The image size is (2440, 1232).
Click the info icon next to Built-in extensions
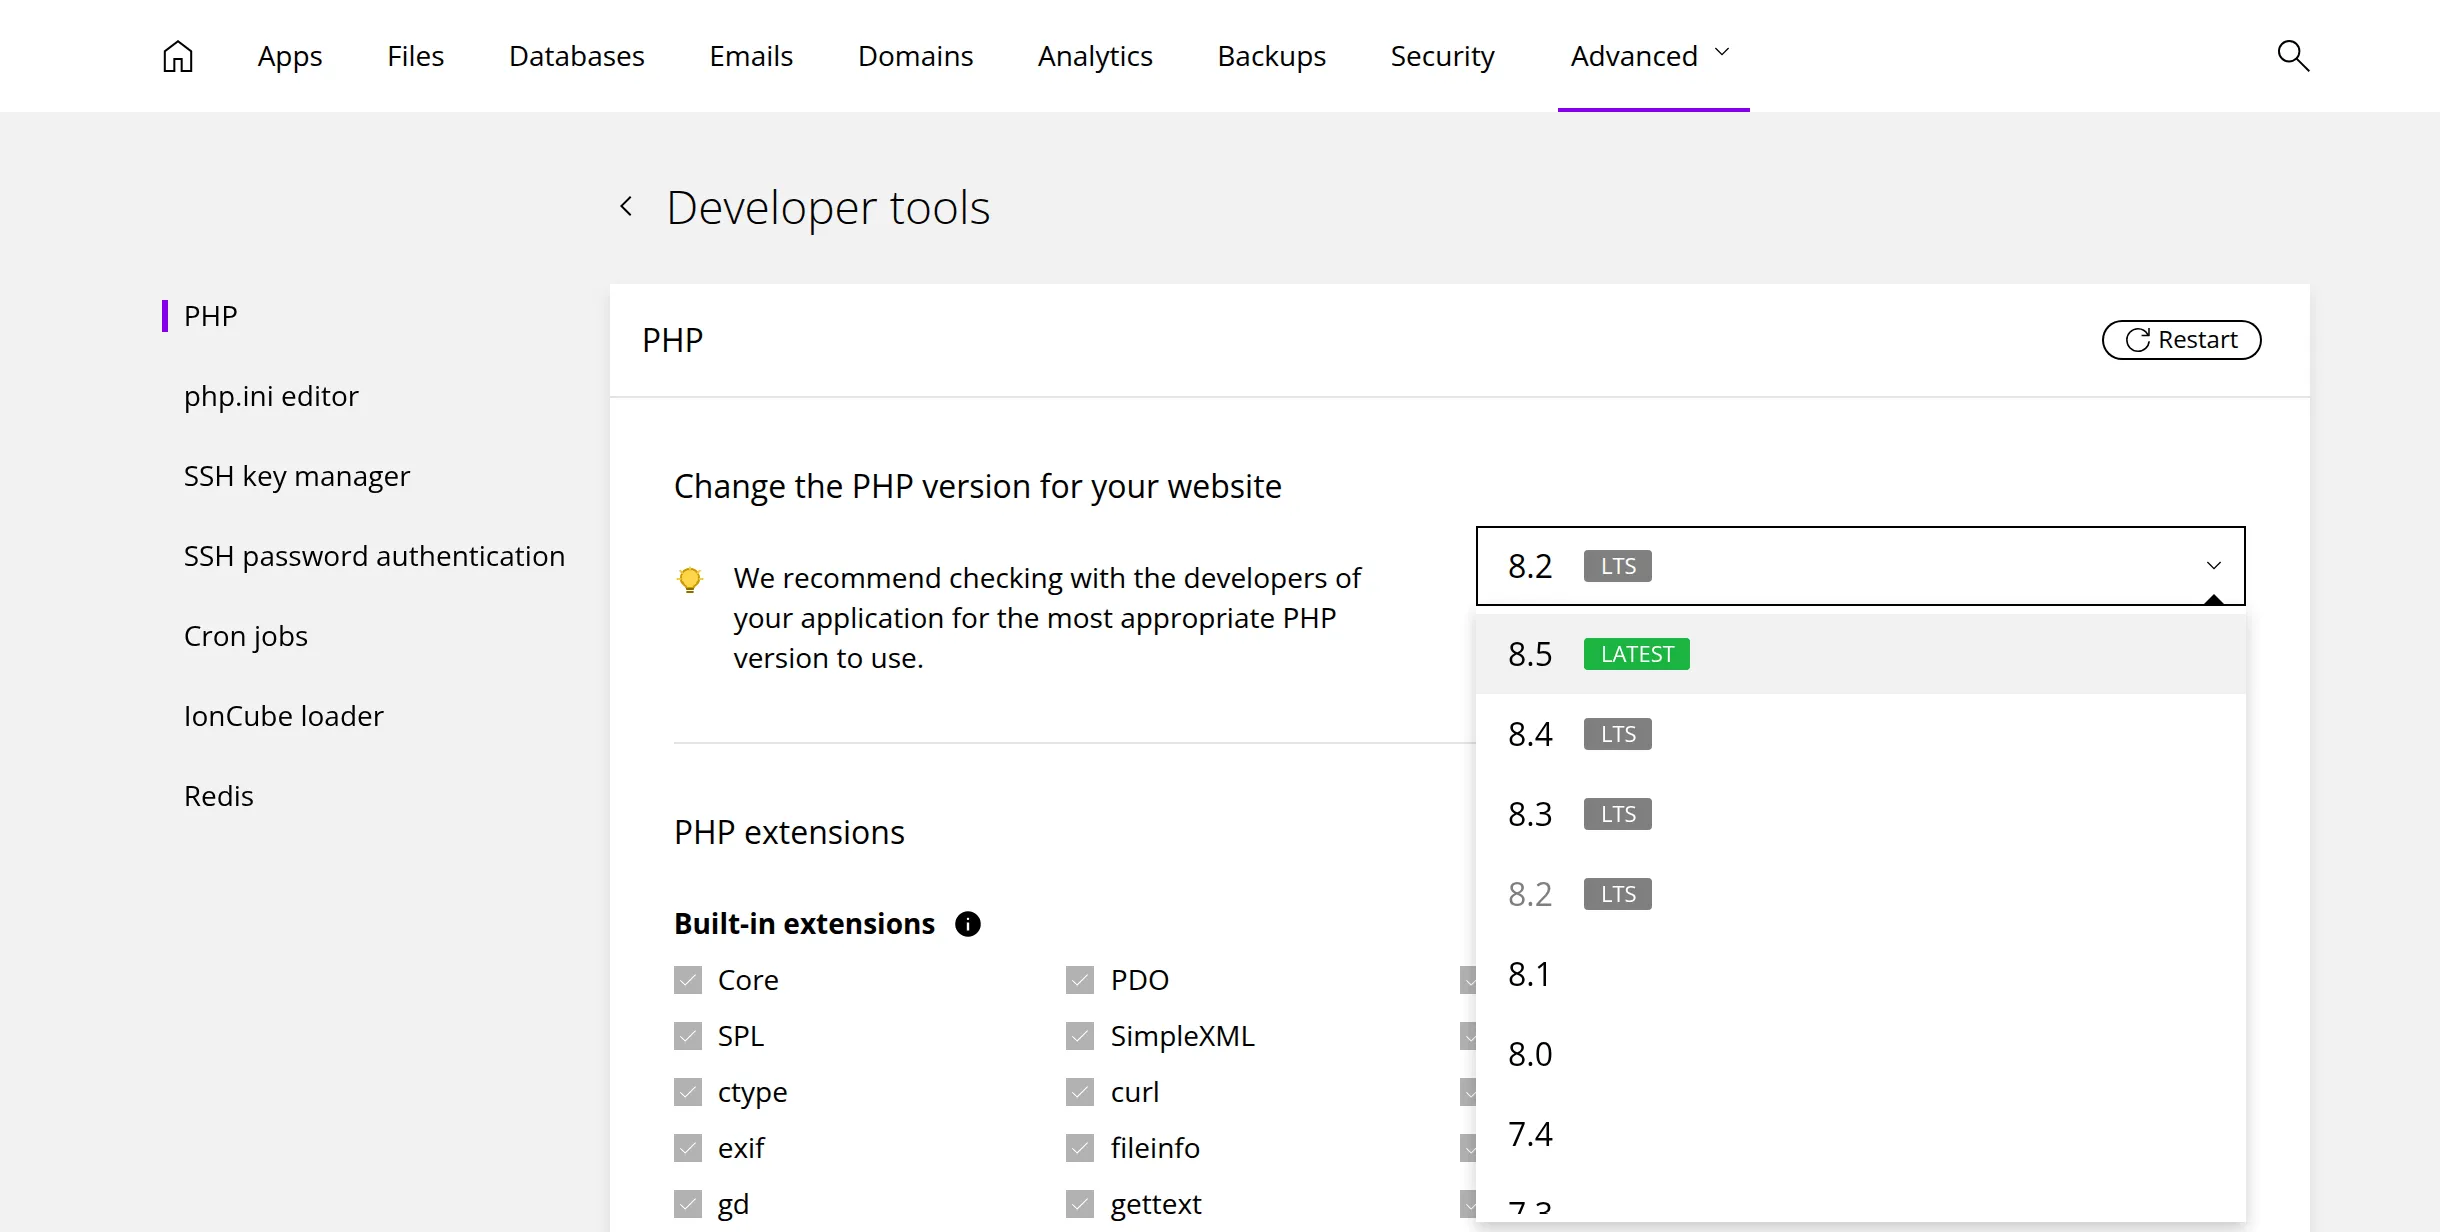click(x=967, y=924)
